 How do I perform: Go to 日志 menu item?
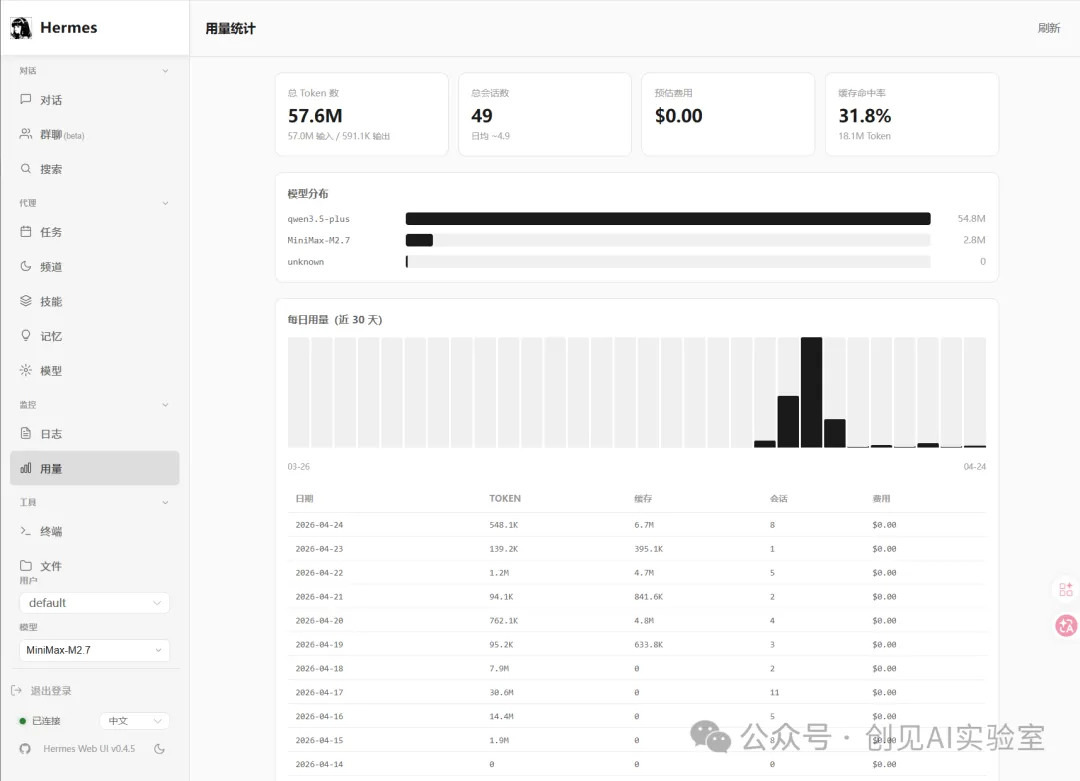[x=94, y=434]
